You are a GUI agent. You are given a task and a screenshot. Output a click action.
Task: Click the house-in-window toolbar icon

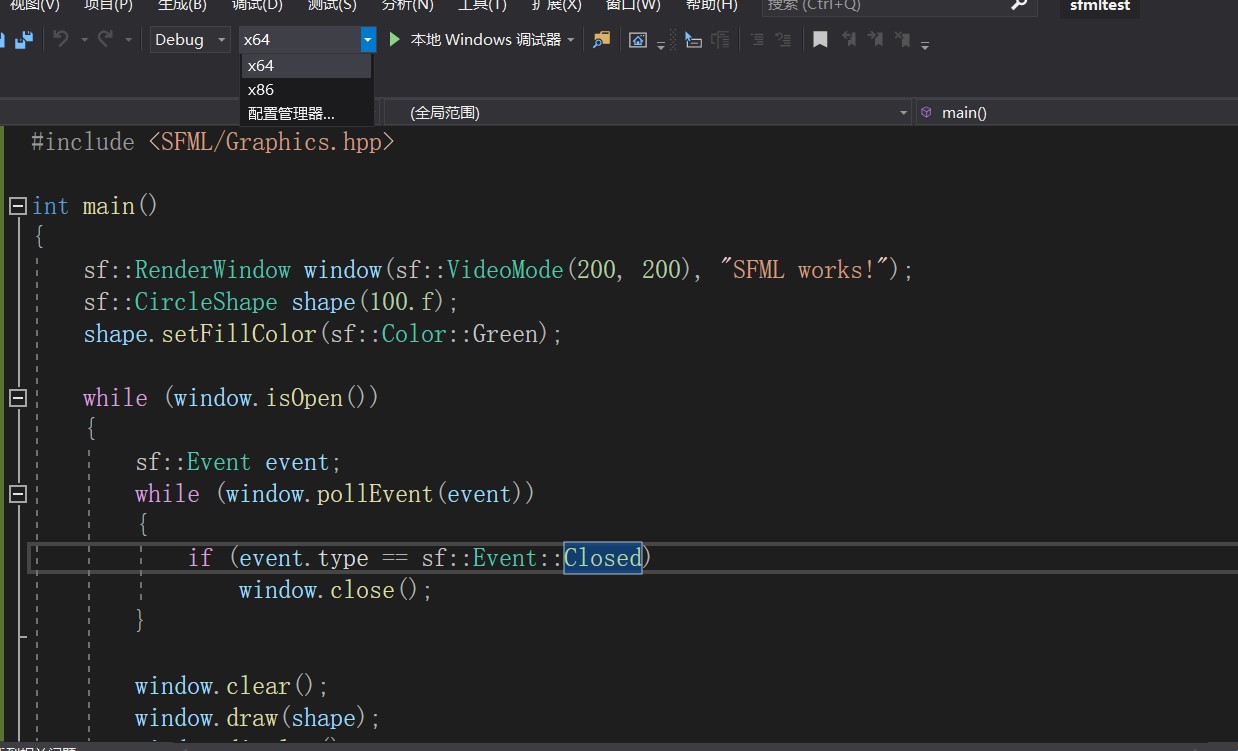(638, 40)
